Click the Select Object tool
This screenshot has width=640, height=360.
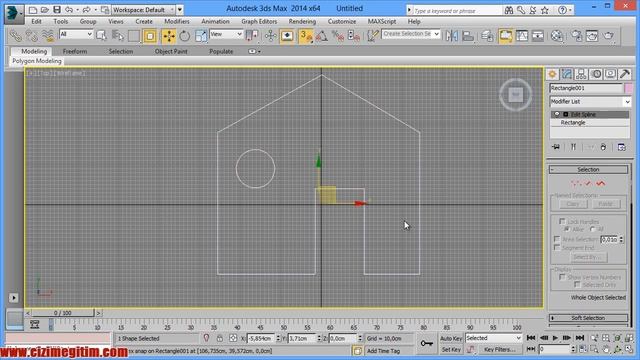pos(101,36)
